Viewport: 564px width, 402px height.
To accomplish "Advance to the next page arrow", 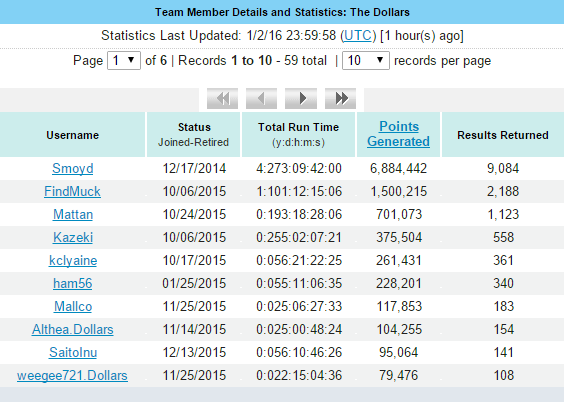I will pos(301,98).
